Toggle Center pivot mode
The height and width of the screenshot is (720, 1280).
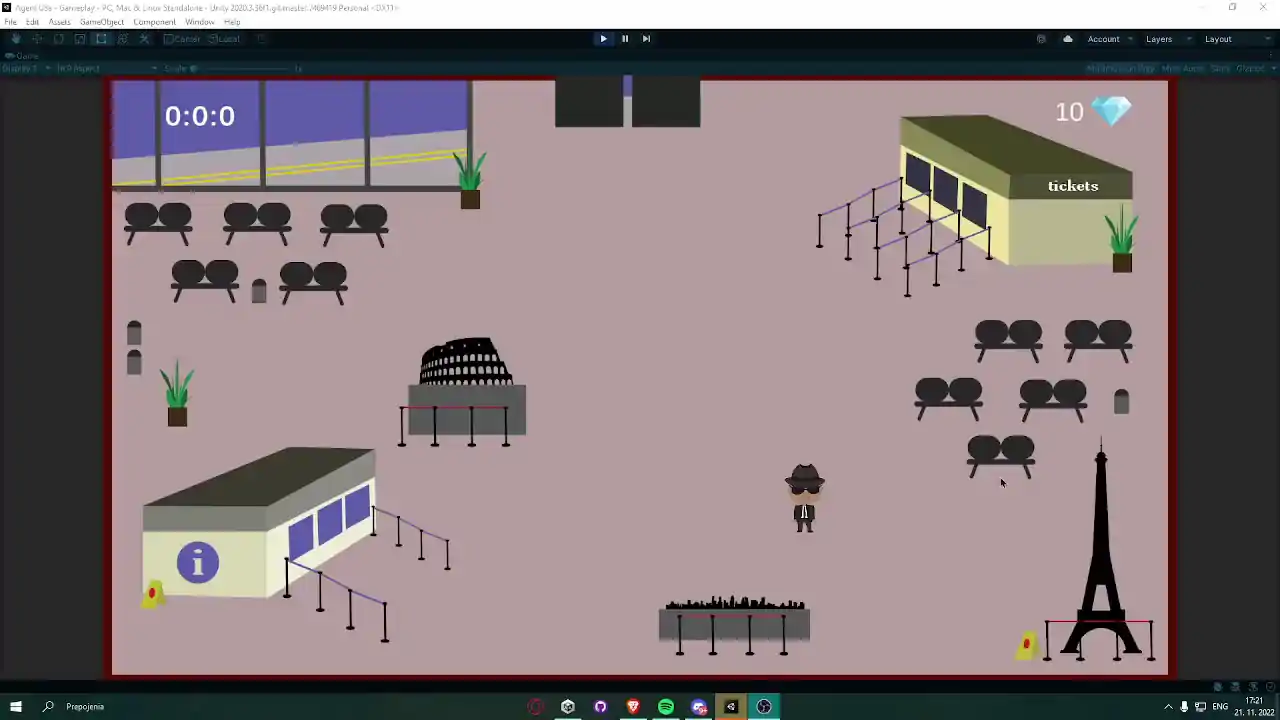click(x=182, y=39)
